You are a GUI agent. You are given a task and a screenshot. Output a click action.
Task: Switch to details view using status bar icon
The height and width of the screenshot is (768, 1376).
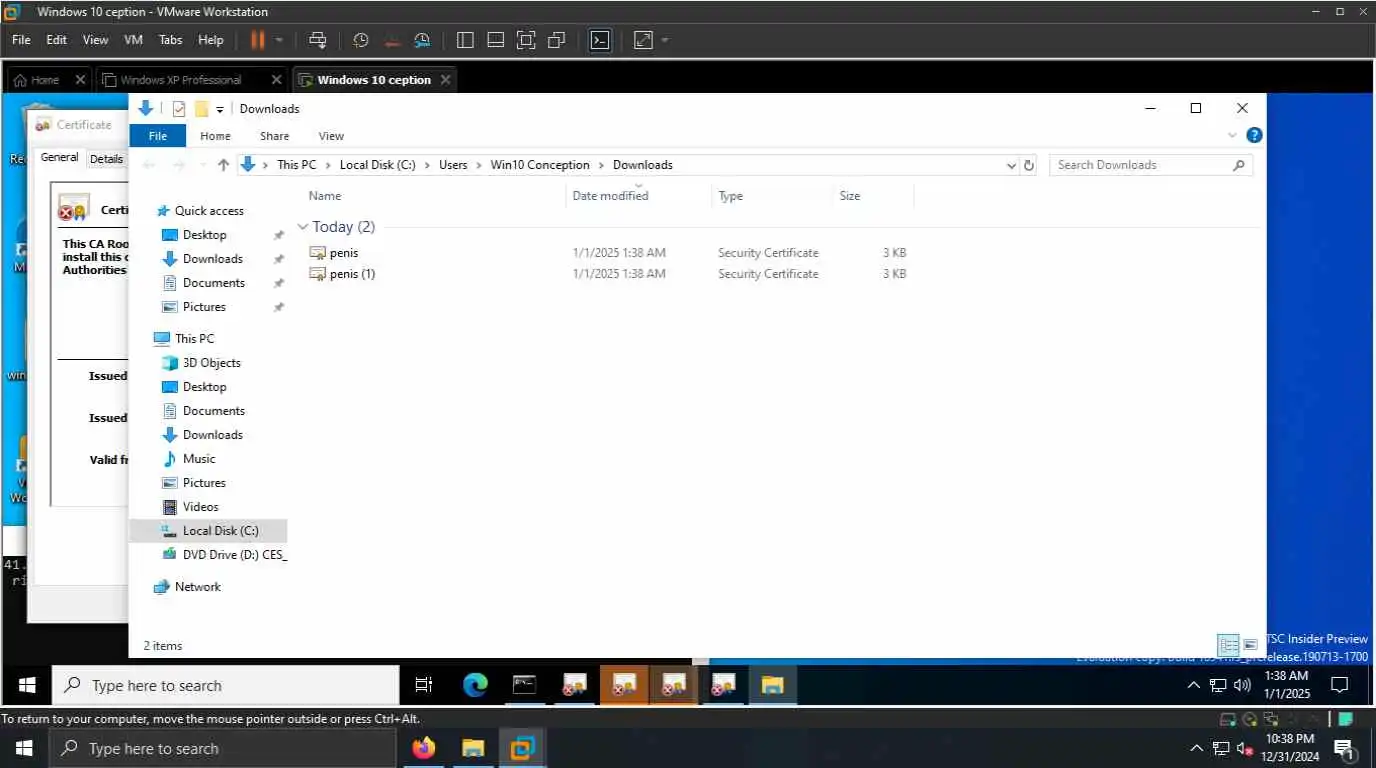1228,645
